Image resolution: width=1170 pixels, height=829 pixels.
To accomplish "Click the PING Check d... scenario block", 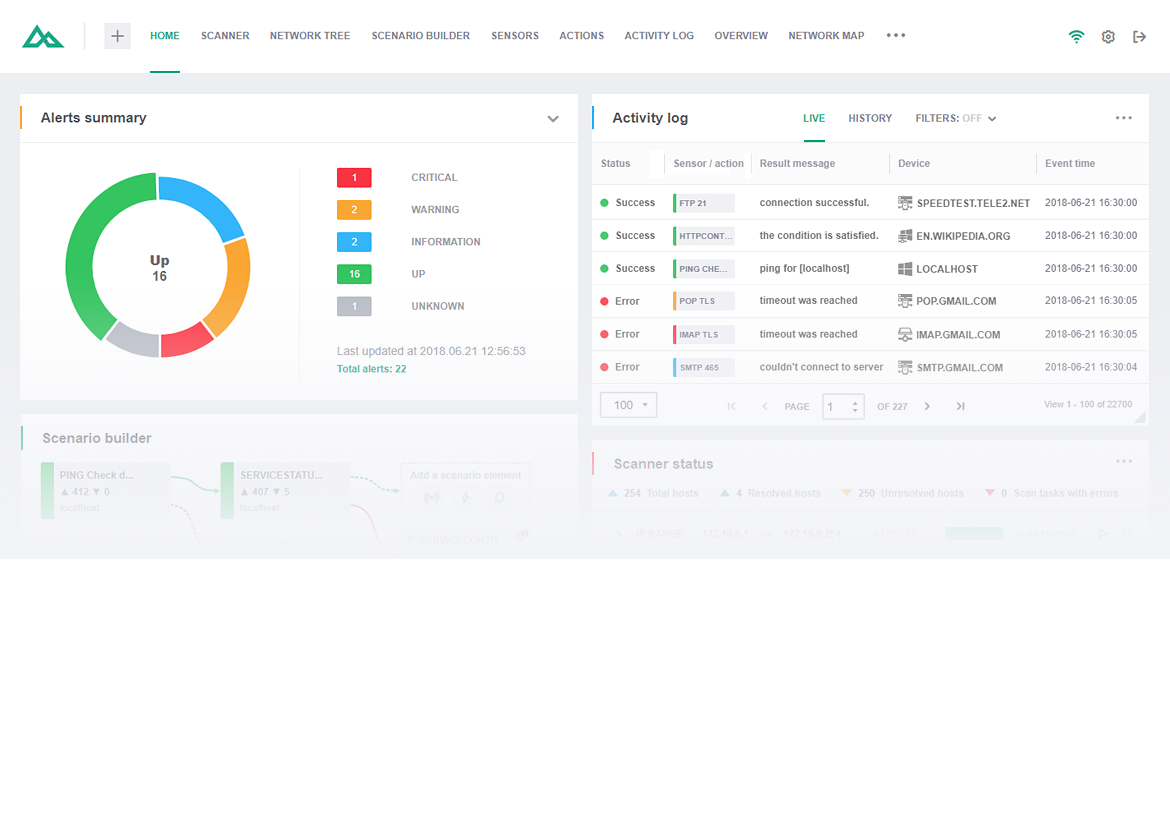I will pyautogui.click(x=106, y=490).
